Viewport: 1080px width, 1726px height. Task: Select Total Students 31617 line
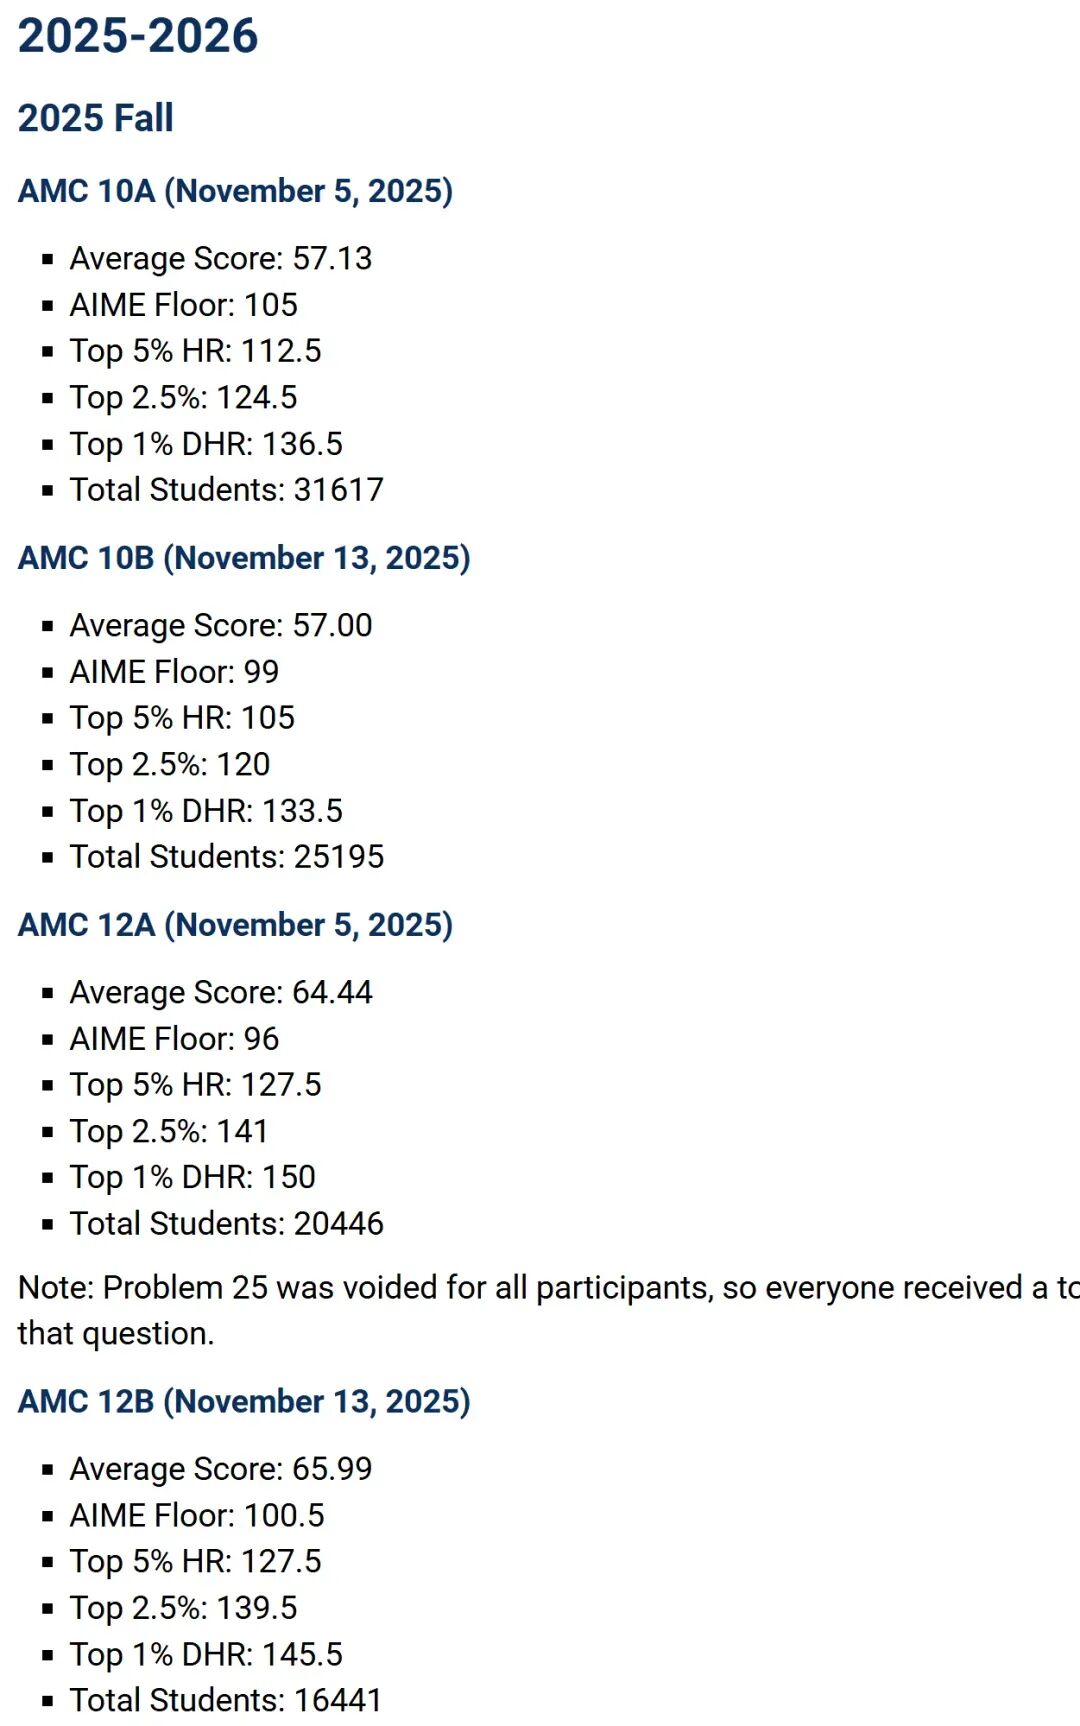226,490
